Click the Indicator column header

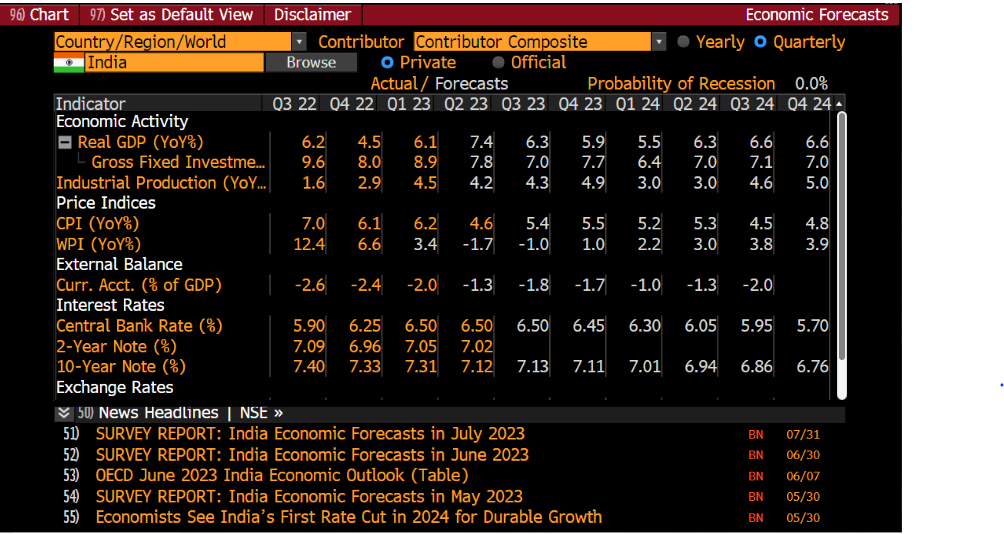(90, 104)
